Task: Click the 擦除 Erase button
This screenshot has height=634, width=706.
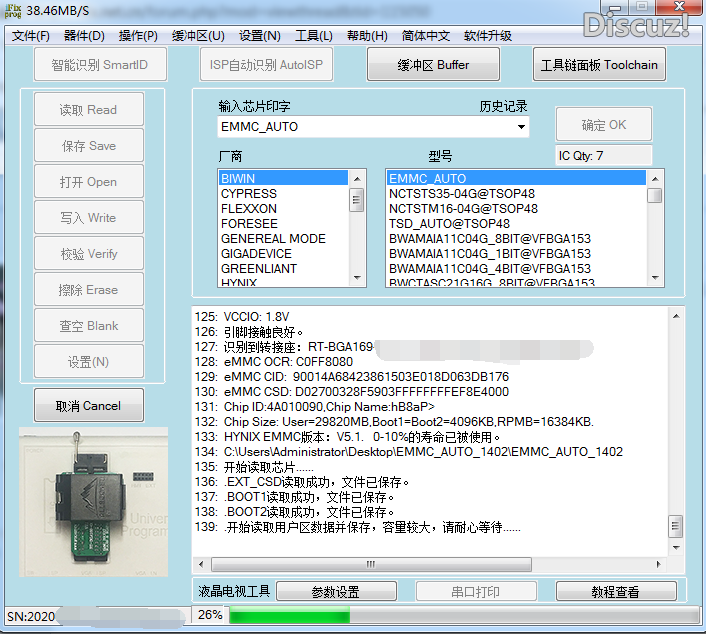Action: tap(89, 290)
